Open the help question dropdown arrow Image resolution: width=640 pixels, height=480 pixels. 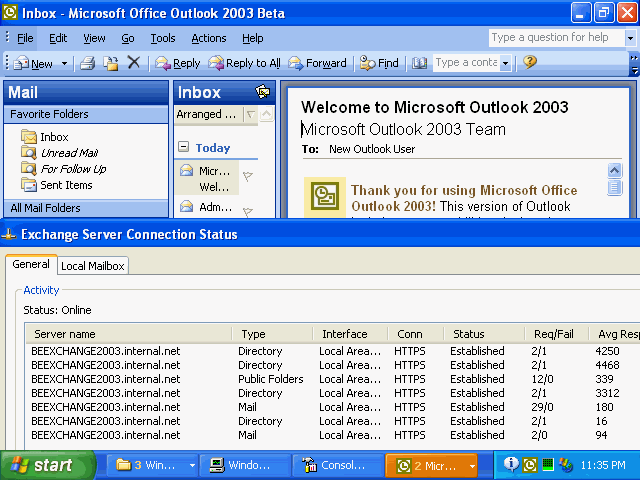click(x=630, y=38)
